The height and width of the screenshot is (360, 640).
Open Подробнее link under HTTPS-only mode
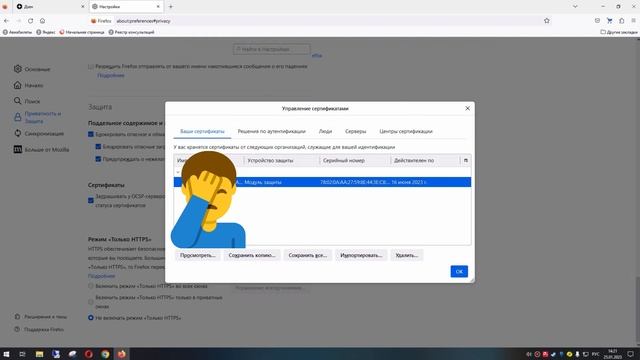102,276
